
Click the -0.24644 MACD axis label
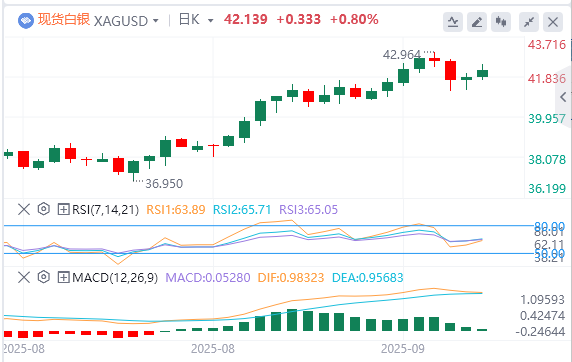[x=540, y=332]
